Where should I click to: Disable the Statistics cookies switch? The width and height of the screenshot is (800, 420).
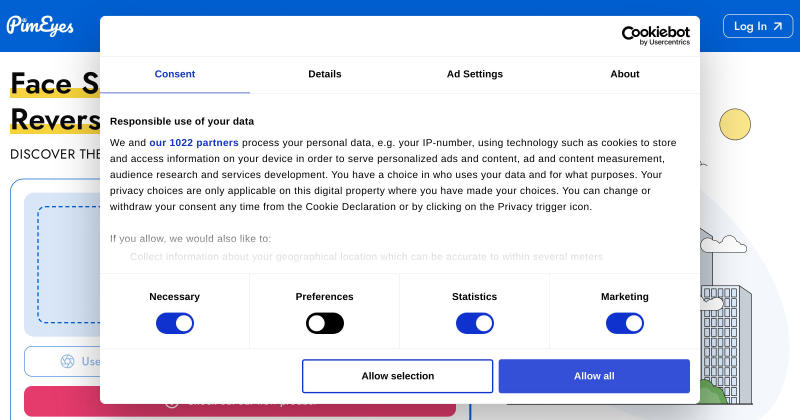point(474,324)
